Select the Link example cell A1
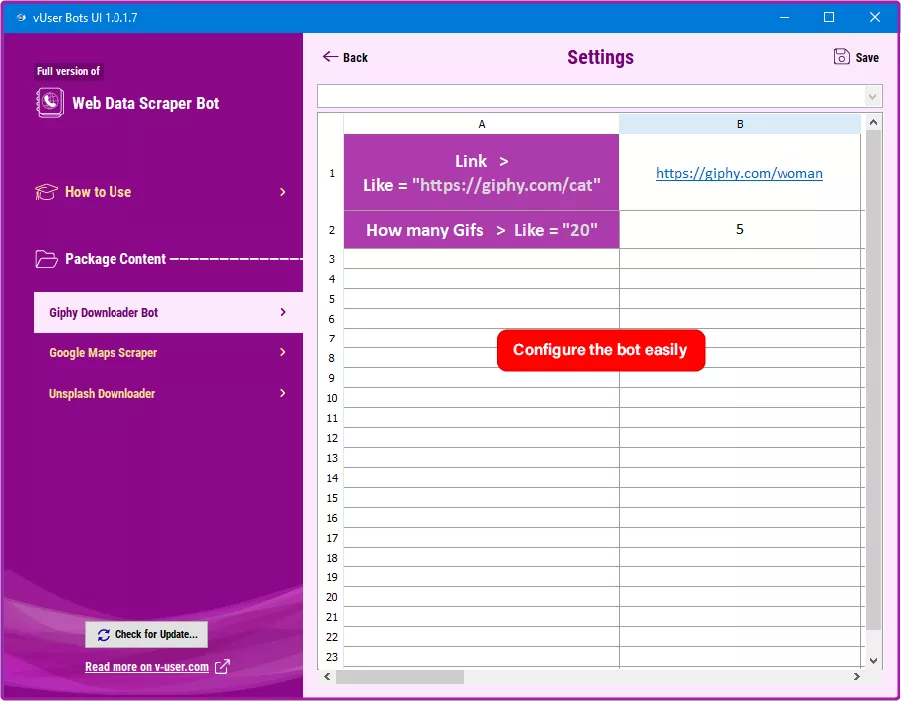 click(482, 172)
